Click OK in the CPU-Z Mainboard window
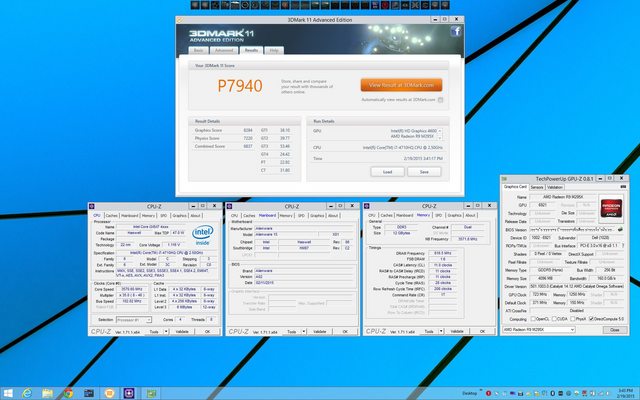 pyautogui.click(x=345, y=331)
